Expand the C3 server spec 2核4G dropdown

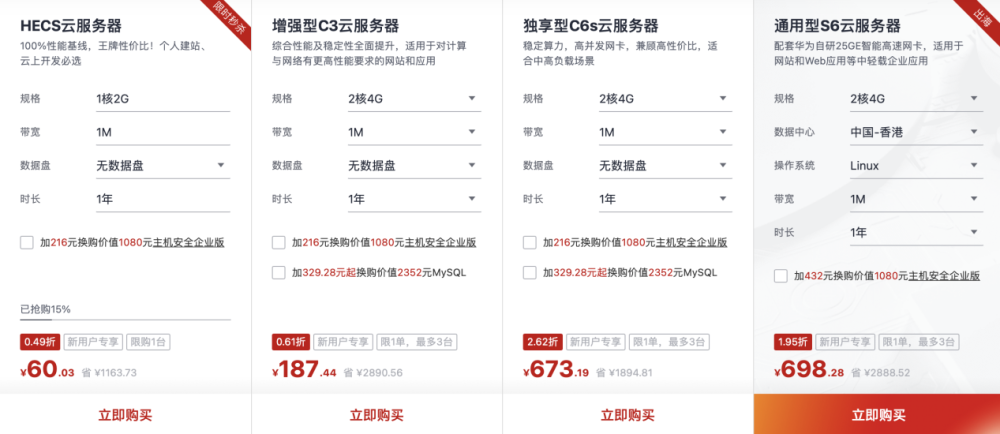pyautogui.click(x=415, y=99)
